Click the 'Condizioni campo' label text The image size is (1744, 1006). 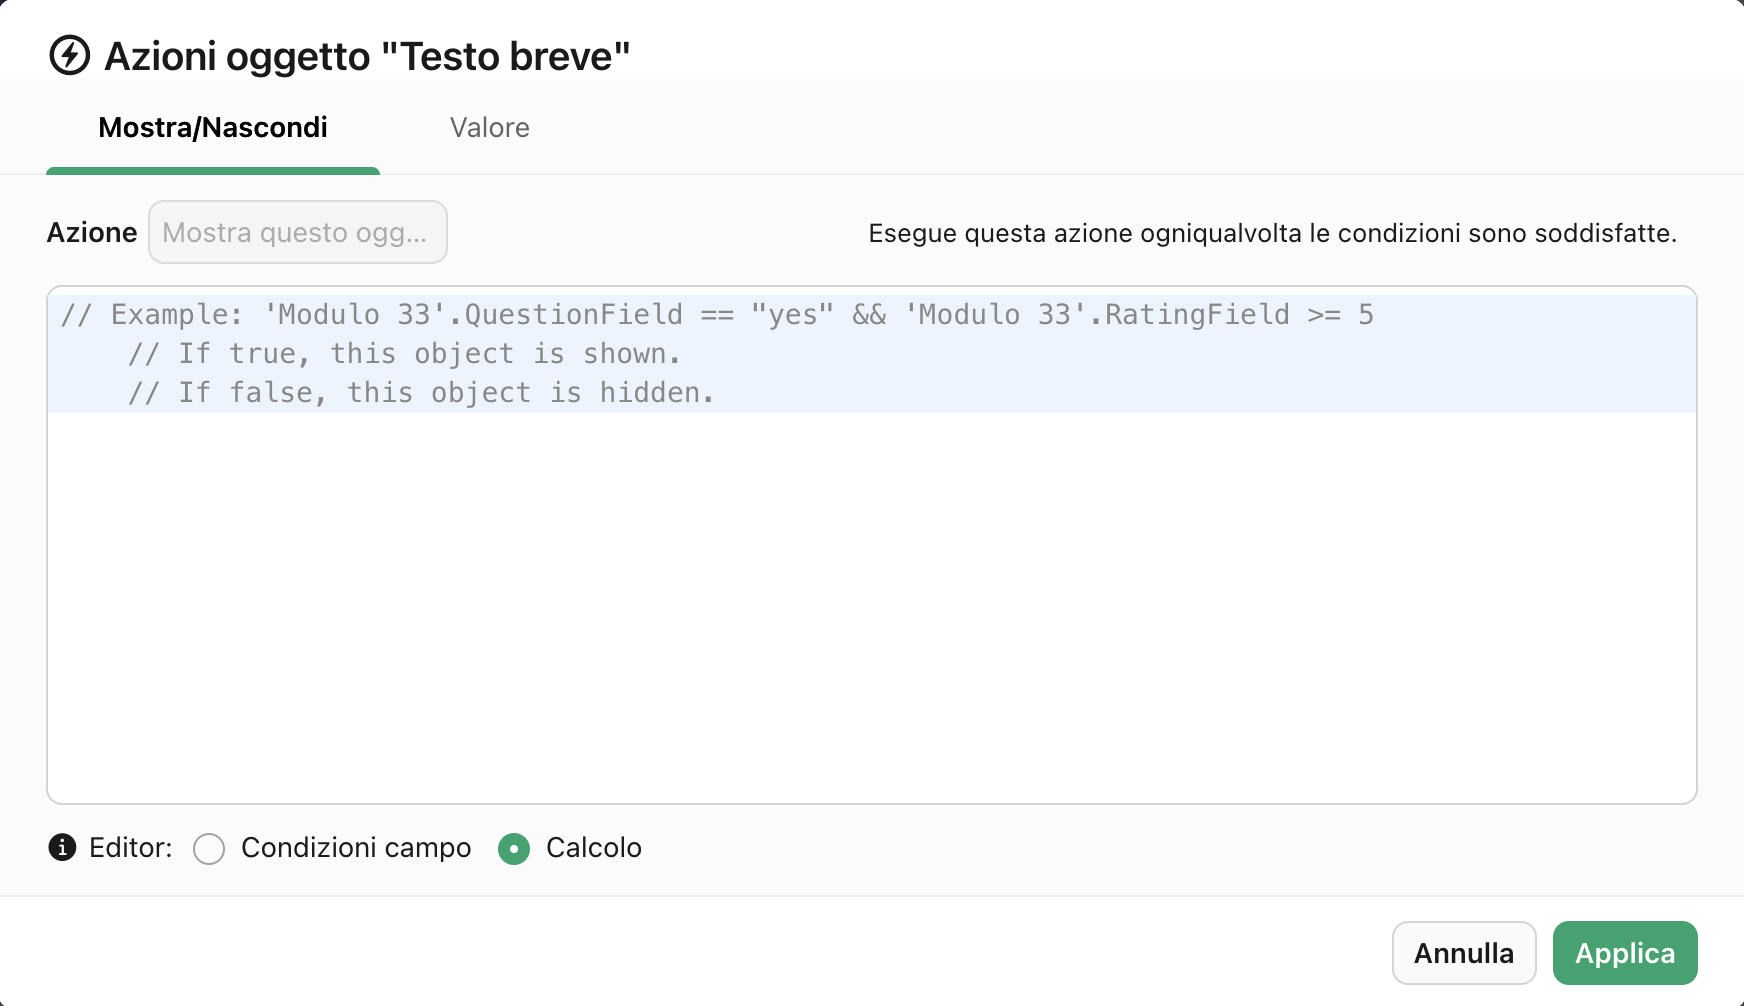pyautogui.click(x=356, y=848)
